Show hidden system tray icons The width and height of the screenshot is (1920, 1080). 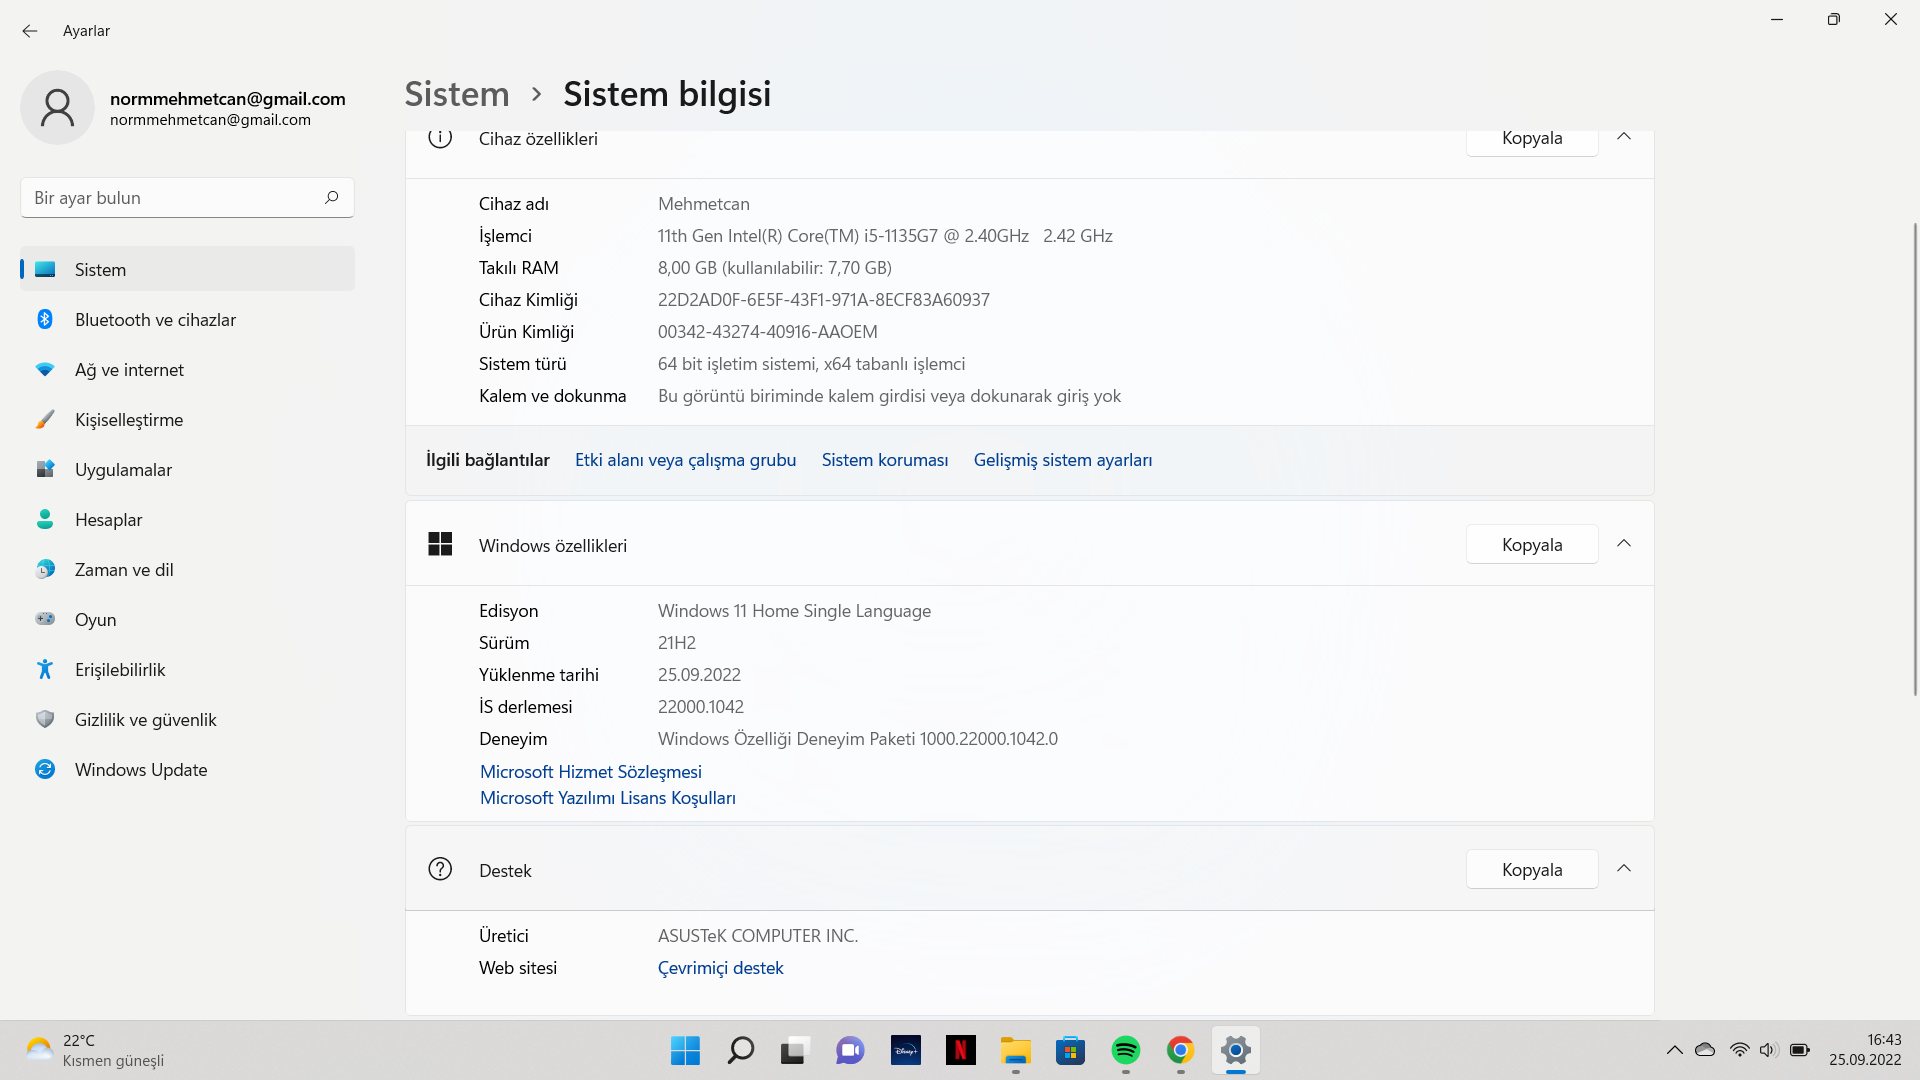coord(1674,1051)
